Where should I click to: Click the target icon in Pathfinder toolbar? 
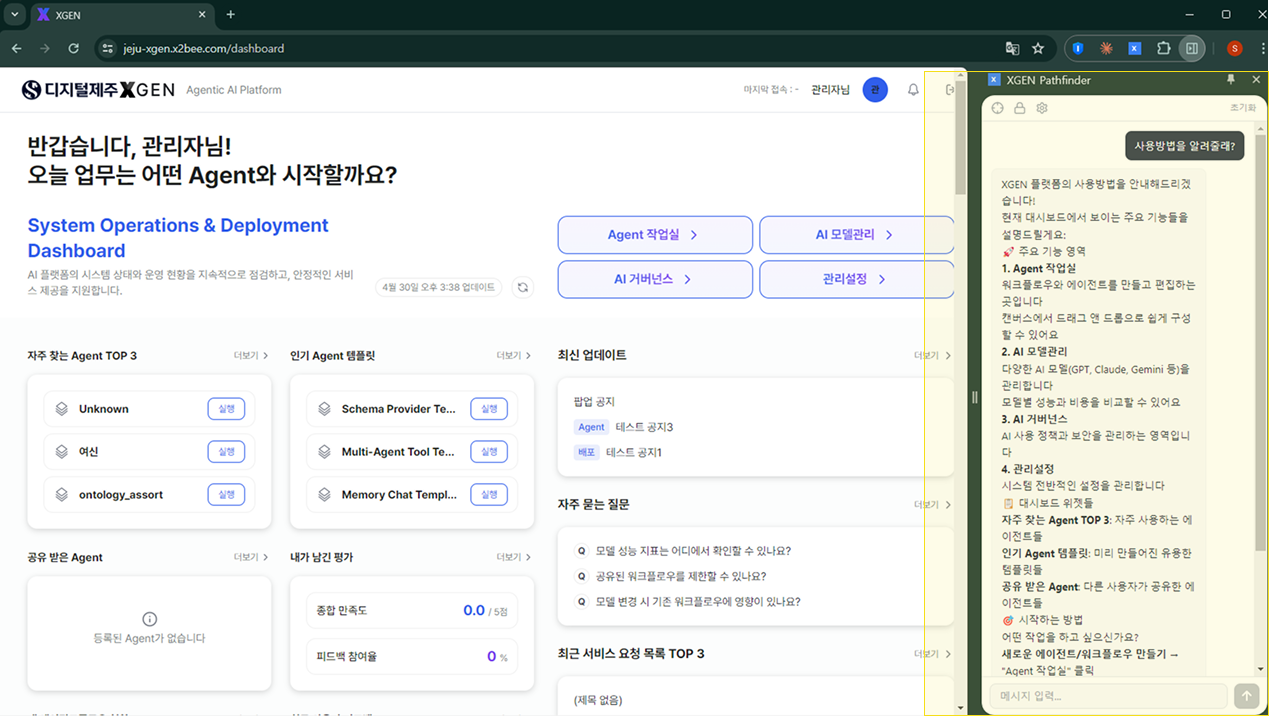point(998,108)
